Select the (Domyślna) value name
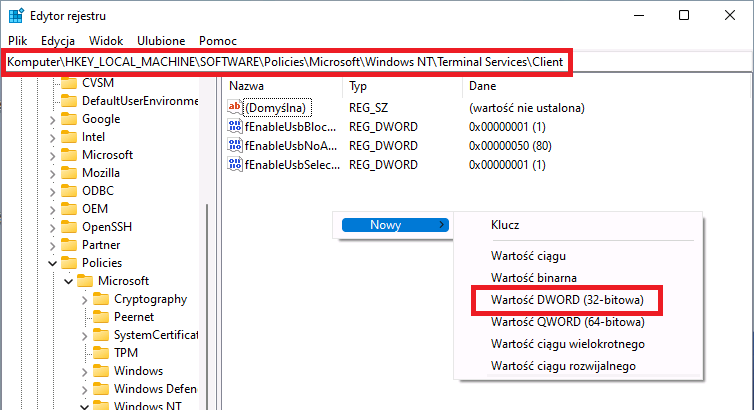 (276, 108)
